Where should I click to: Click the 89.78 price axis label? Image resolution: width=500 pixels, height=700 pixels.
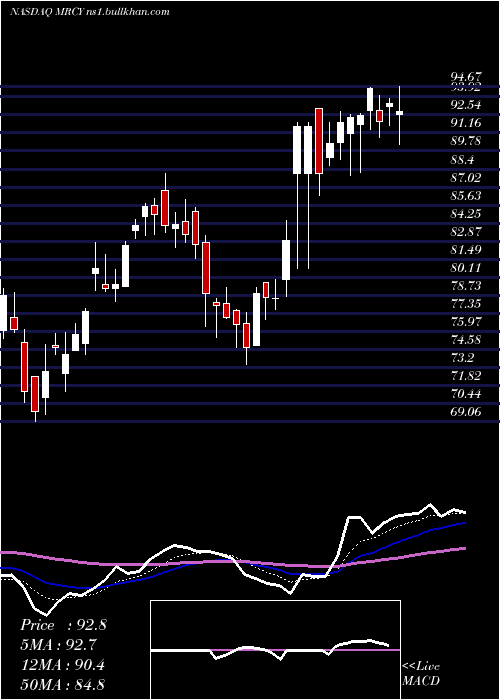(x=466, y=141)
